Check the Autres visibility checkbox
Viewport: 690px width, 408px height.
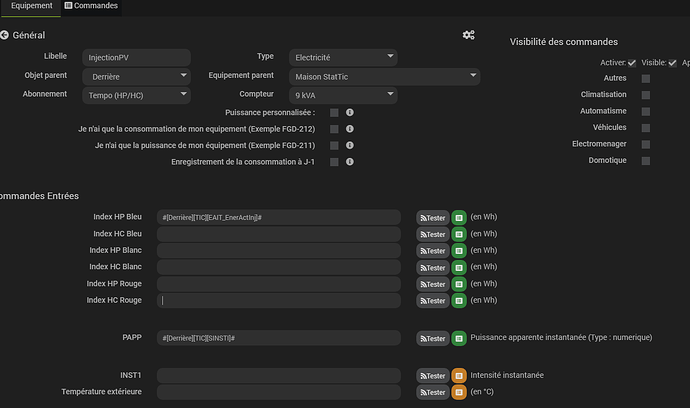tap(646, 79)
